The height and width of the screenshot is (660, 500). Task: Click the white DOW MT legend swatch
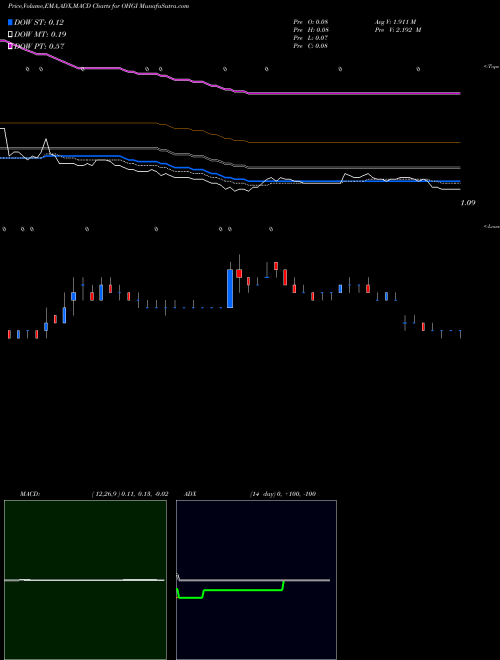point(10,34)
